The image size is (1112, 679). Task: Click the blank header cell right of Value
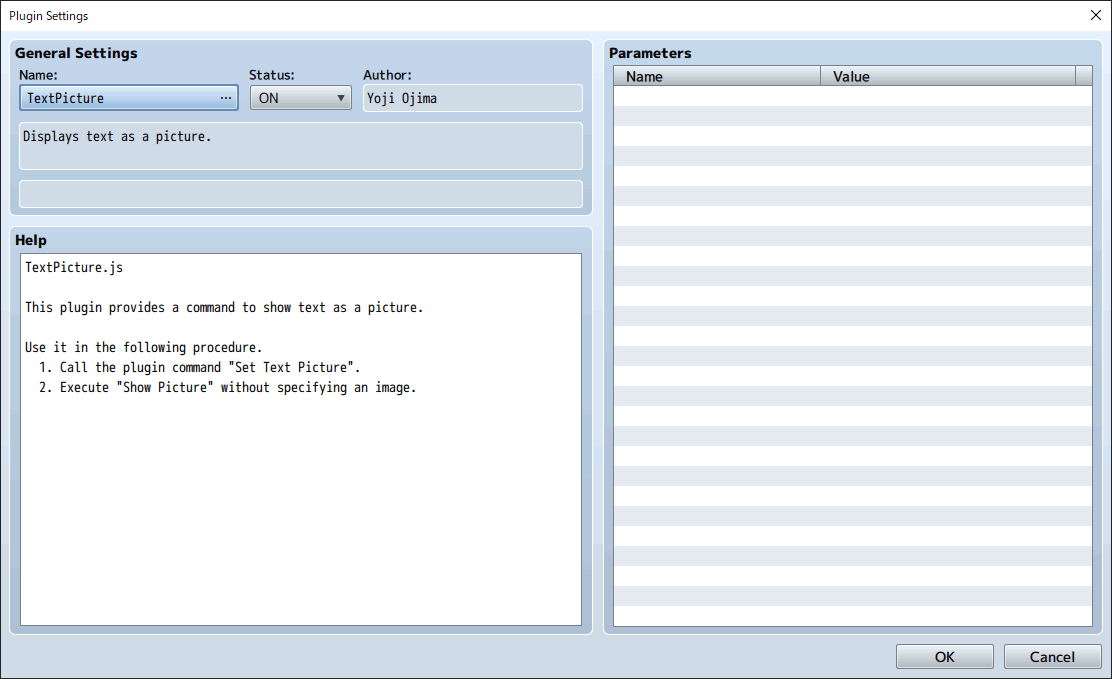click(1084, 76)
